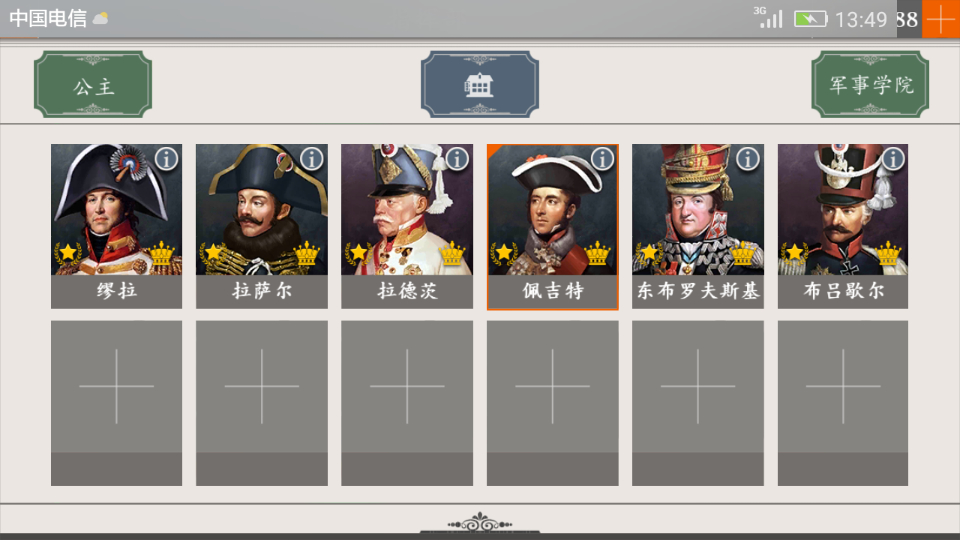Add general in empty slot below 布吕歇尔

click(x=843, y=403)
